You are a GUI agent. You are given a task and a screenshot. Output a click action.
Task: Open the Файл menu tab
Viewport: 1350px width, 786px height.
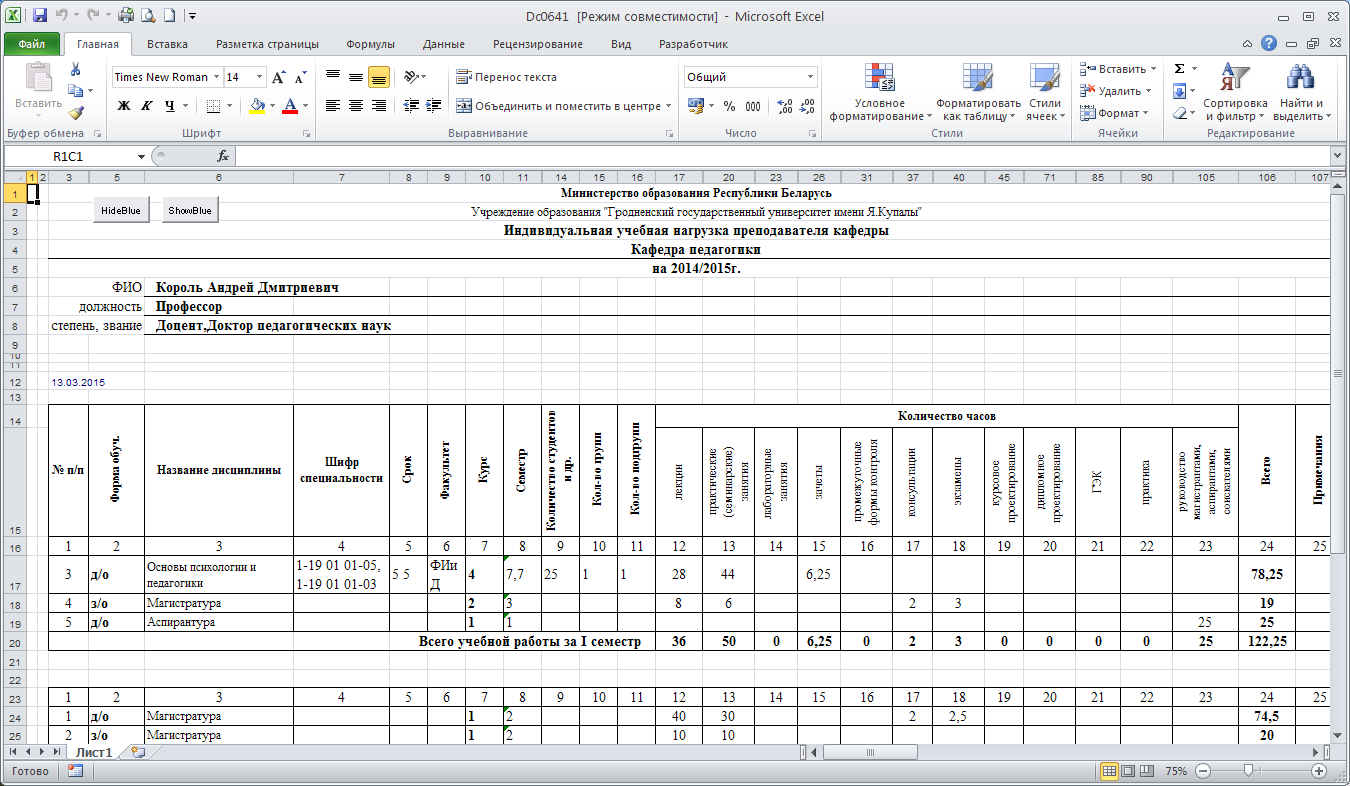[31, 44]
